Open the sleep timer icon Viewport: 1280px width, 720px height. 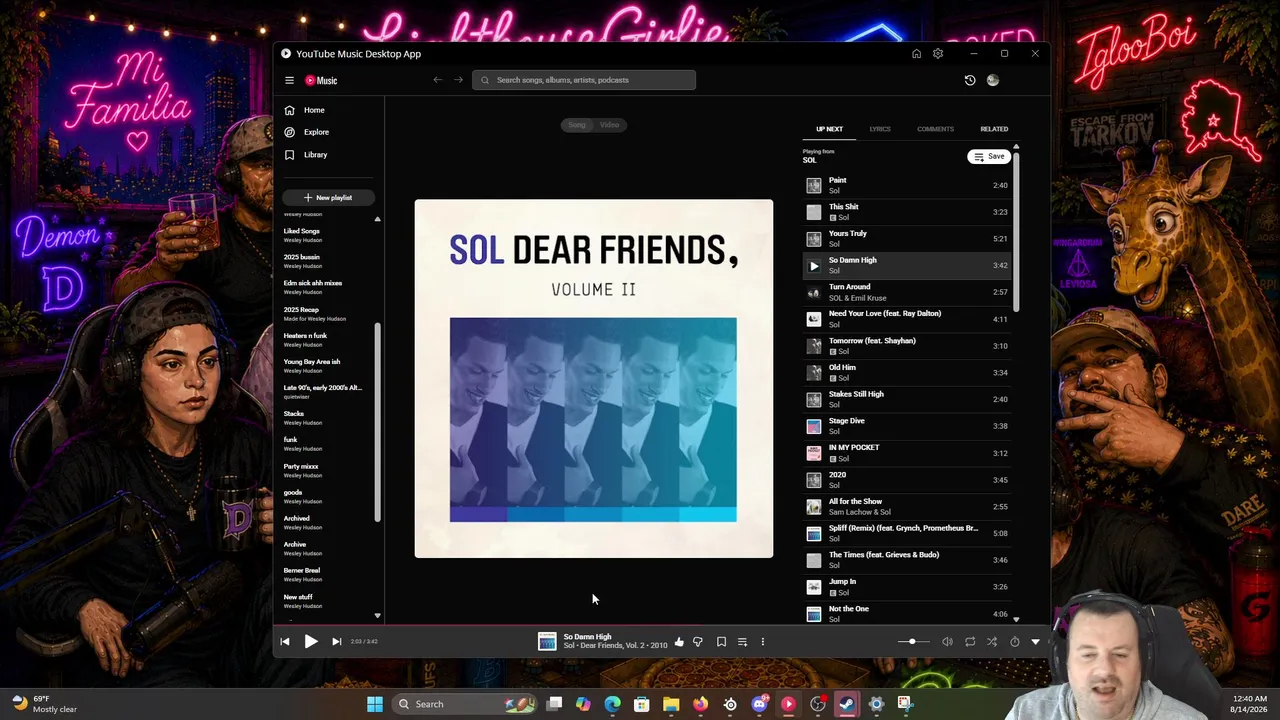tap(1015, 642)
